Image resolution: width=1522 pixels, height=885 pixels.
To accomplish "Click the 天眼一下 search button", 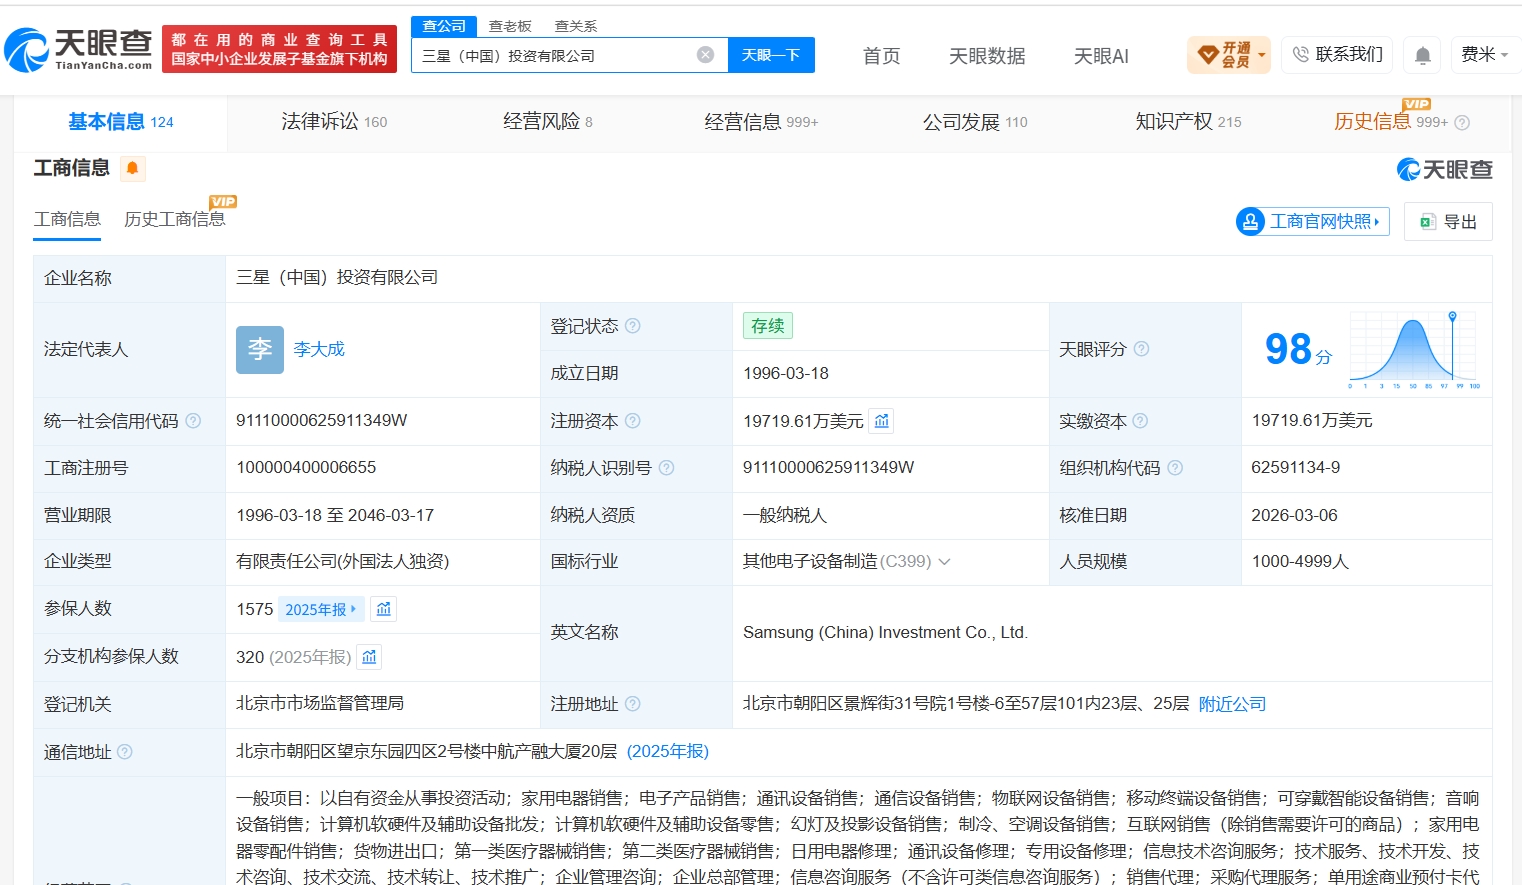I will (771, 55).
